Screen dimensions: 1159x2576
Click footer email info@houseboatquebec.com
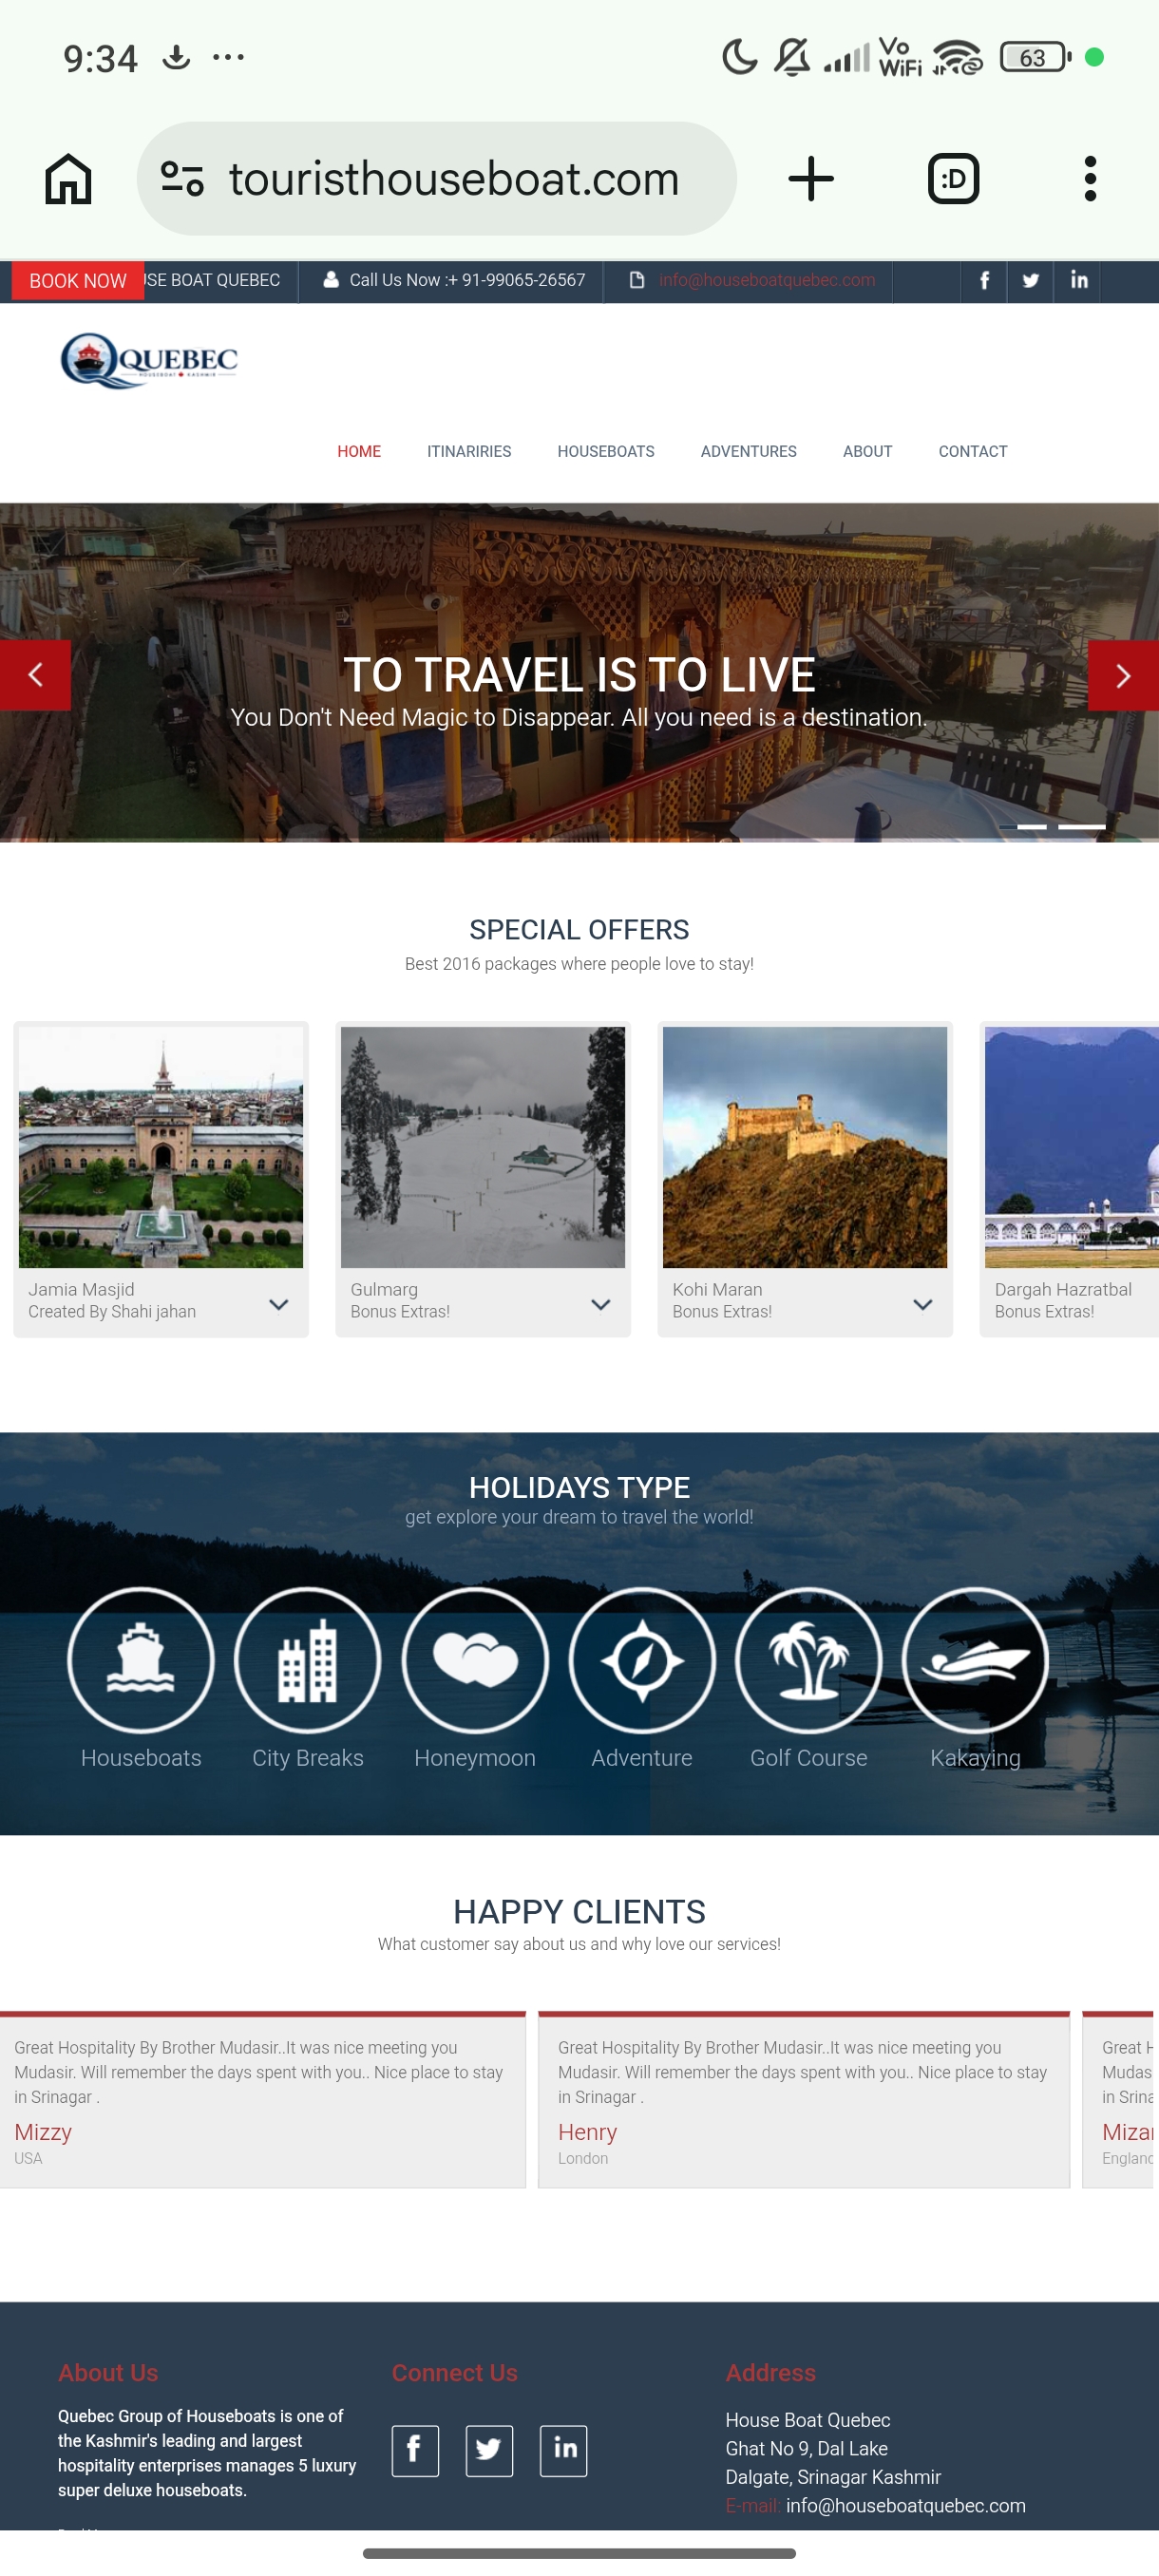pyautogui.click(x=905, y=2505)
